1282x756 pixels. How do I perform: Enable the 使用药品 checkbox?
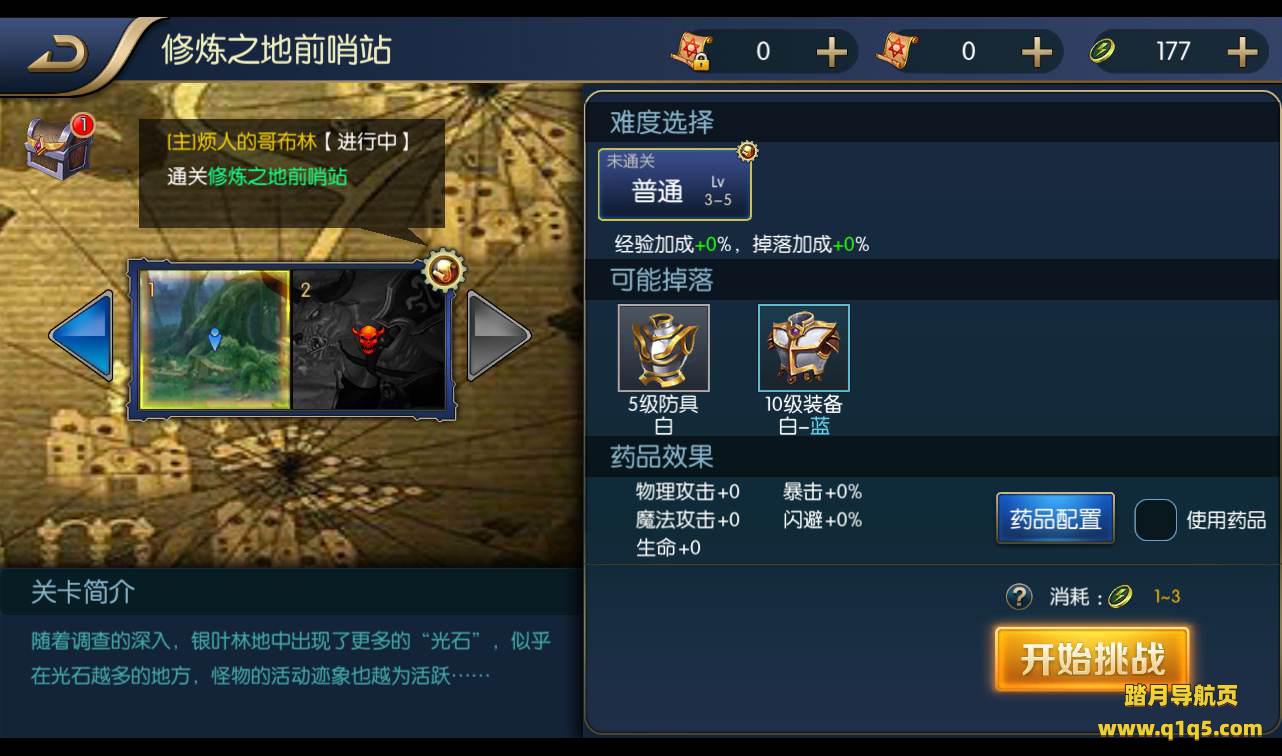click(1155, 520)
